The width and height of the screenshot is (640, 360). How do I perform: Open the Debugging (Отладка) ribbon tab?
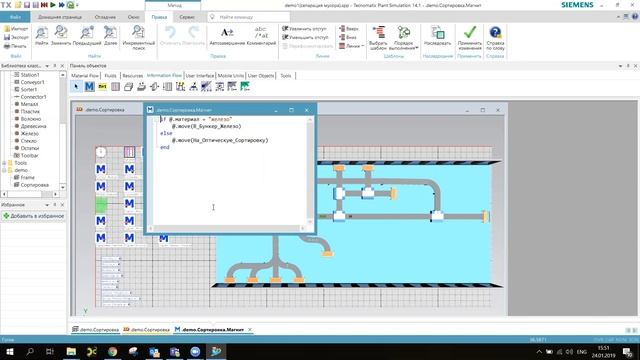tap(105, 17)
